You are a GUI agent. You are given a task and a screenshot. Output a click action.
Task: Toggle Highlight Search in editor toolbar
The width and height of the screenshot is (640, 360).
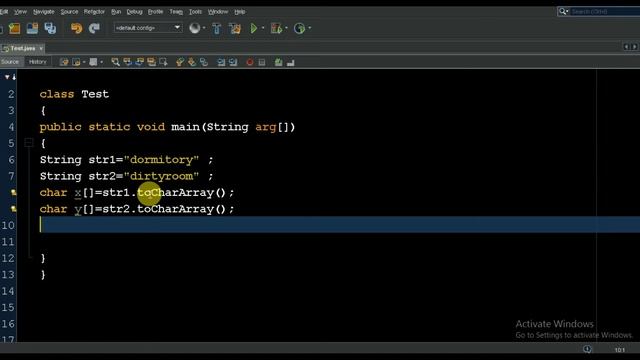(151, 62)
